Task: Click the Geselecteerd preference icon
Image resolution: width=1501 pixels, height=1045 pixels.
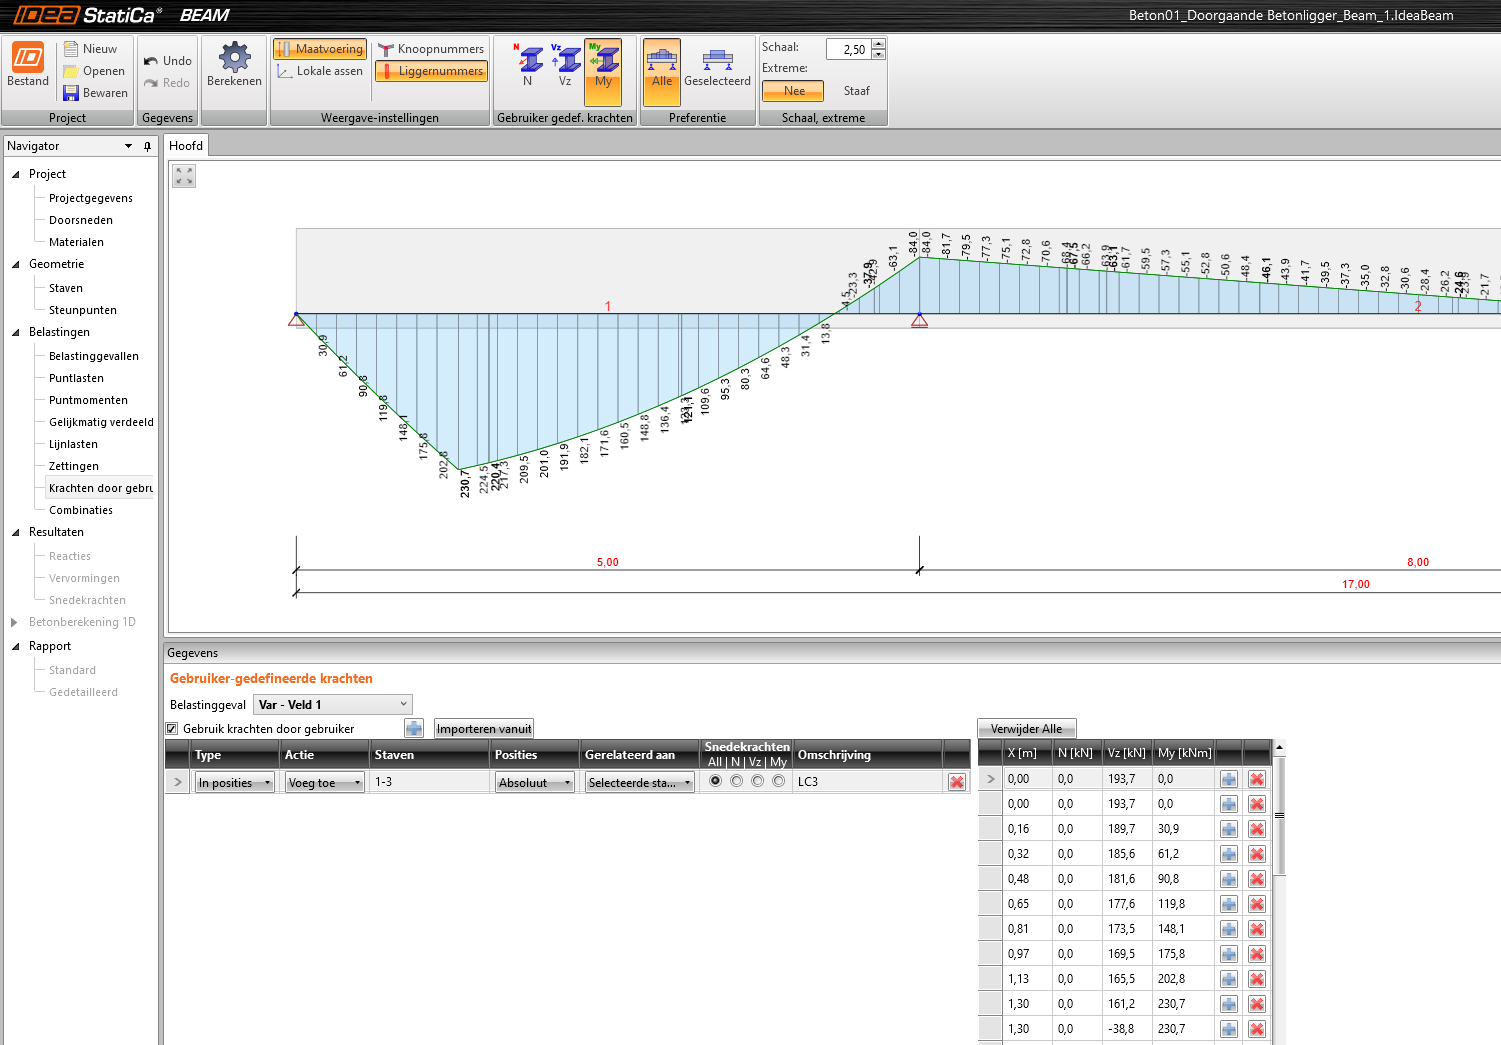Action: (x=717, y=62)
